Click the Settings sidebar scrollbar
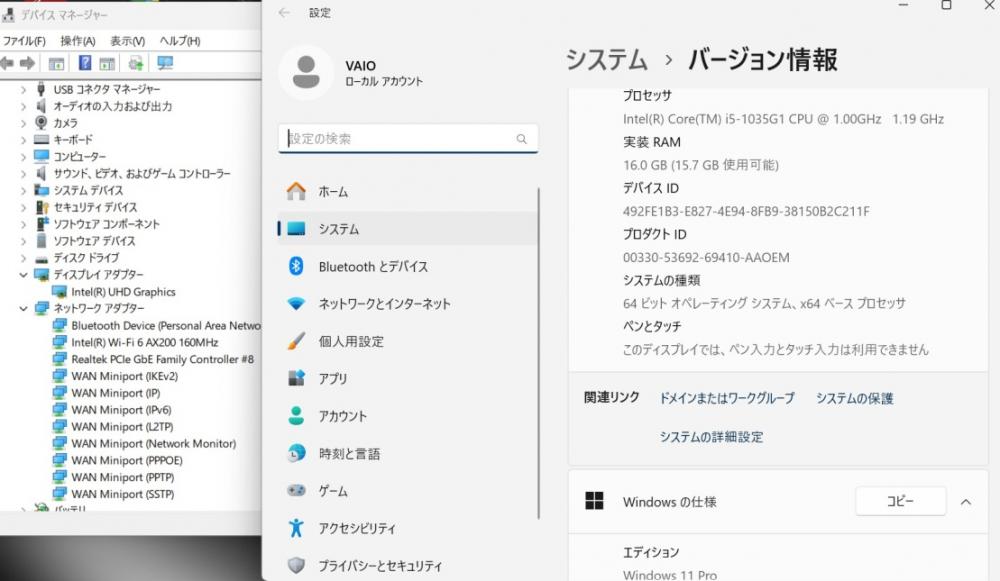1000x581 pixels. (539, 353)
